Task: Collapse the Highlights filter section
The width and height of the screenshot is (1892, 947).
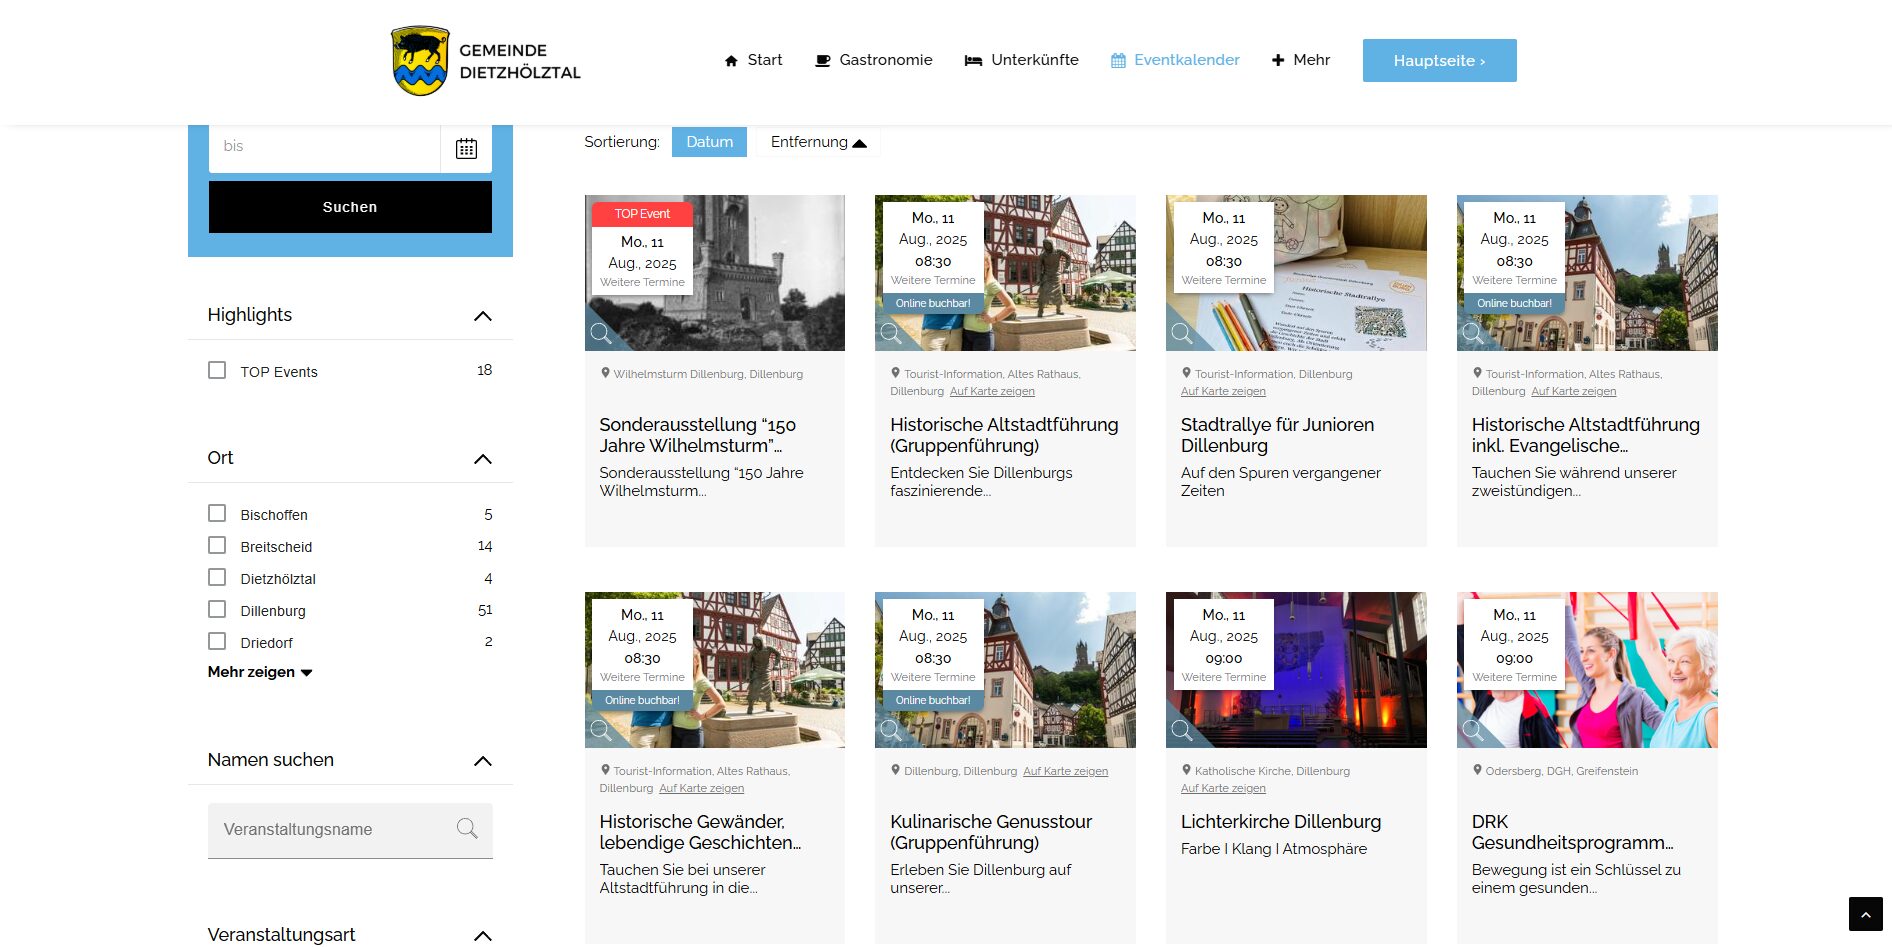Action: 482,316
